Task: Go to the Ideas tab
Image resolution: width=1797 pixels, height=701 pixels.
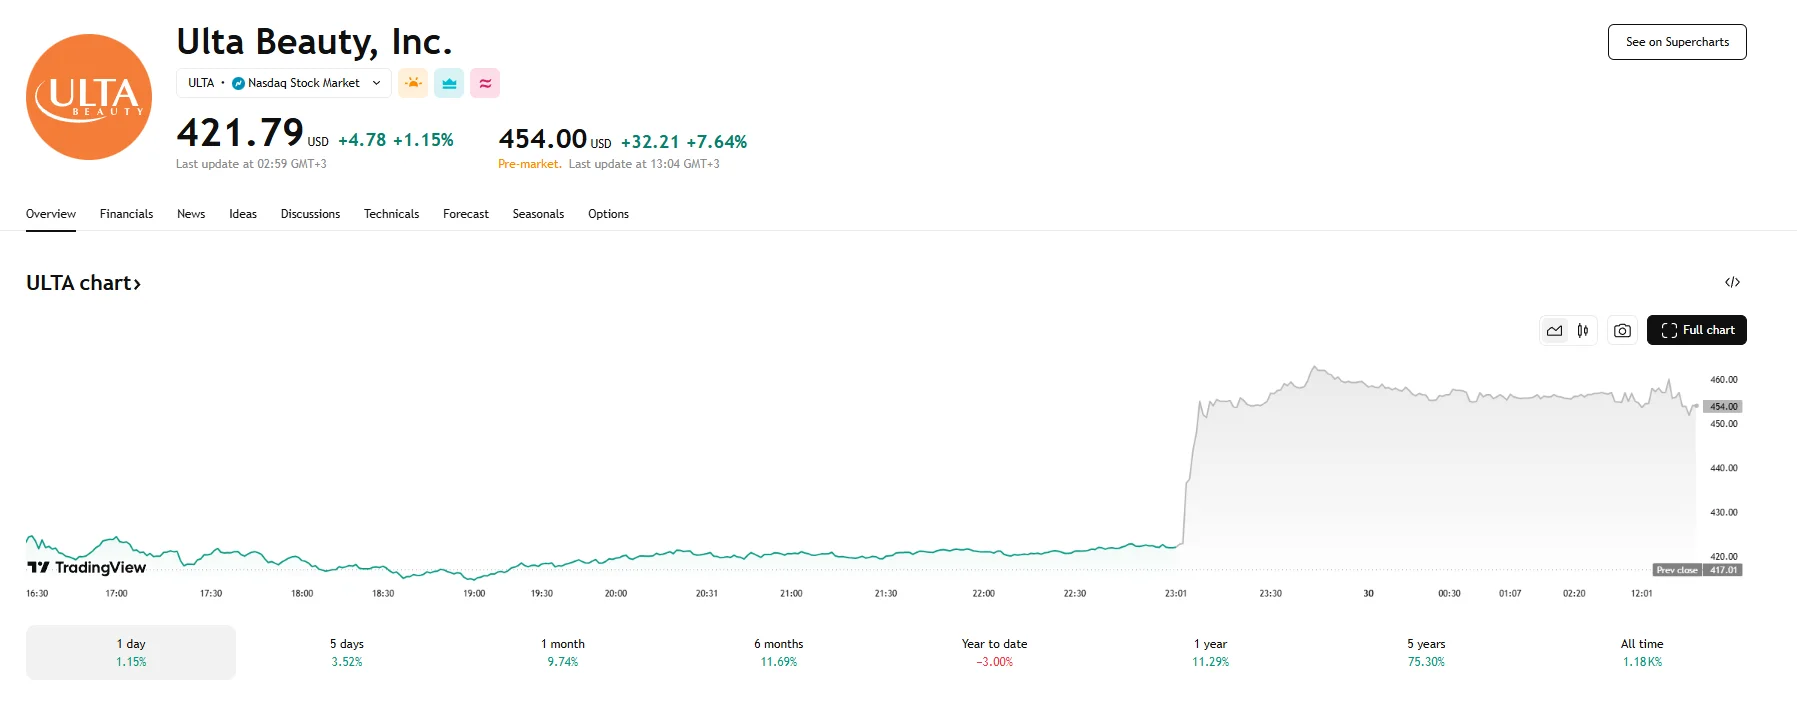Action: coord(243,214)
